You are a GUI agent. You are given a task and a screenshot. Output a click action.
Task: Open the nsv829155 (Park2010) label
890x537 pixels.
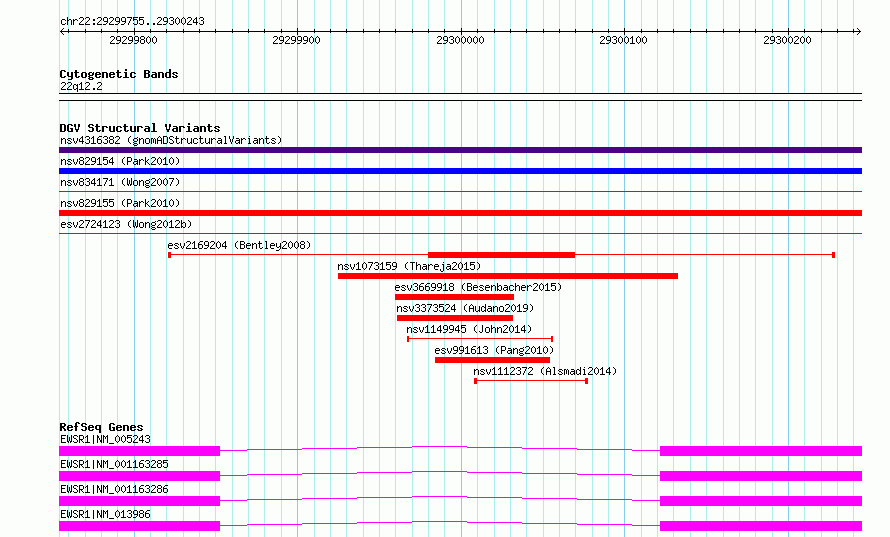(120, 203)
